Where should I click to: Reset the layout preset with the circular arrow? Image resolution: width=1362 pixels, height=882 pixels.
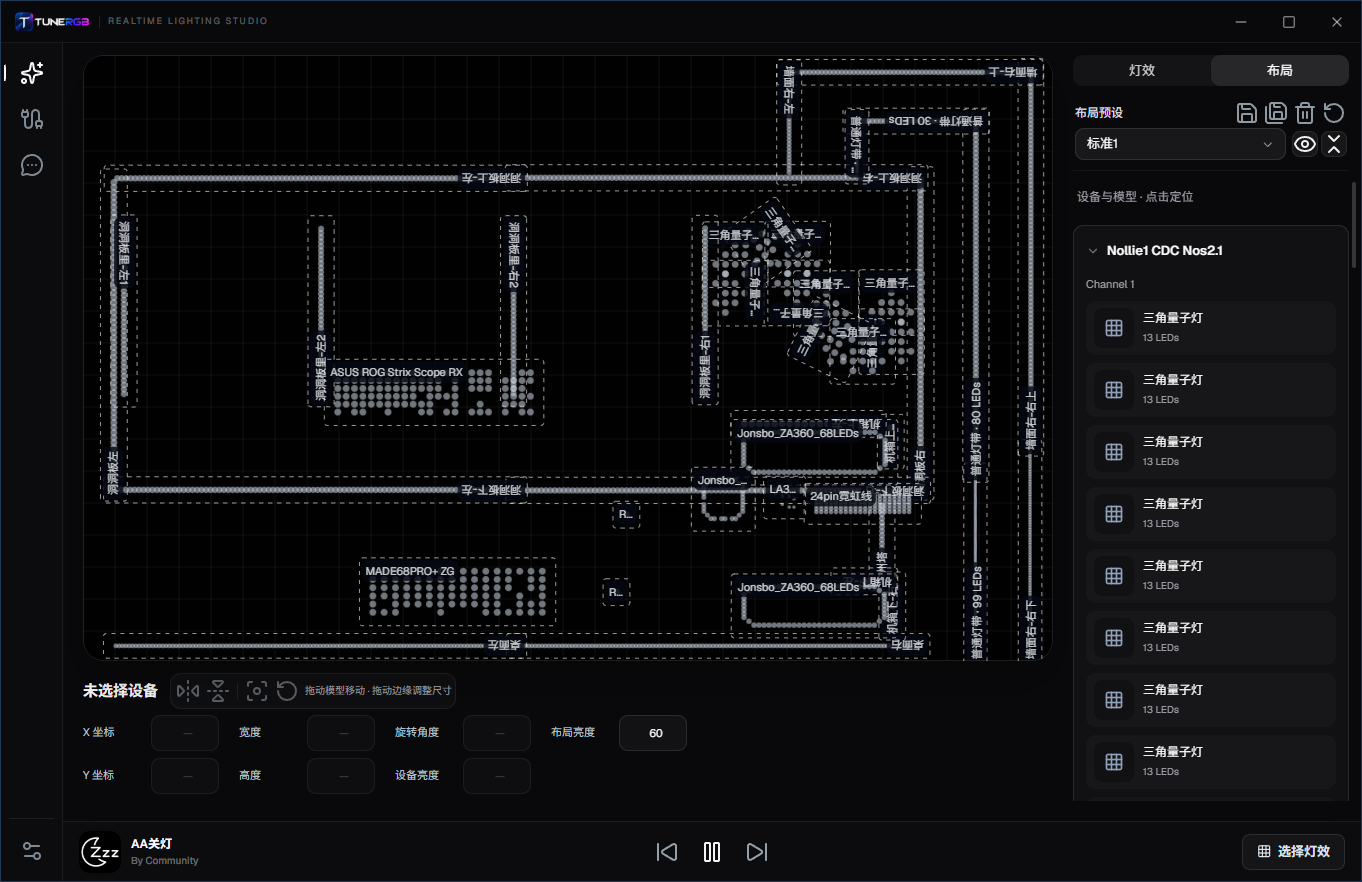1334,113
